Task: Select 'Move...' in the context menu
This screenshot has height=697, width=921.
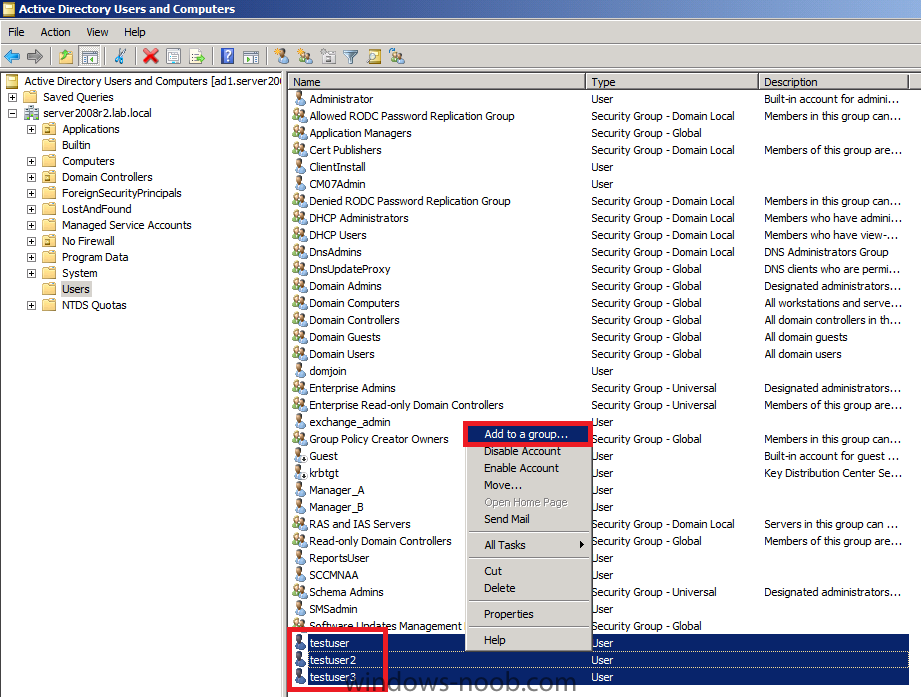Action: [529, 485]
